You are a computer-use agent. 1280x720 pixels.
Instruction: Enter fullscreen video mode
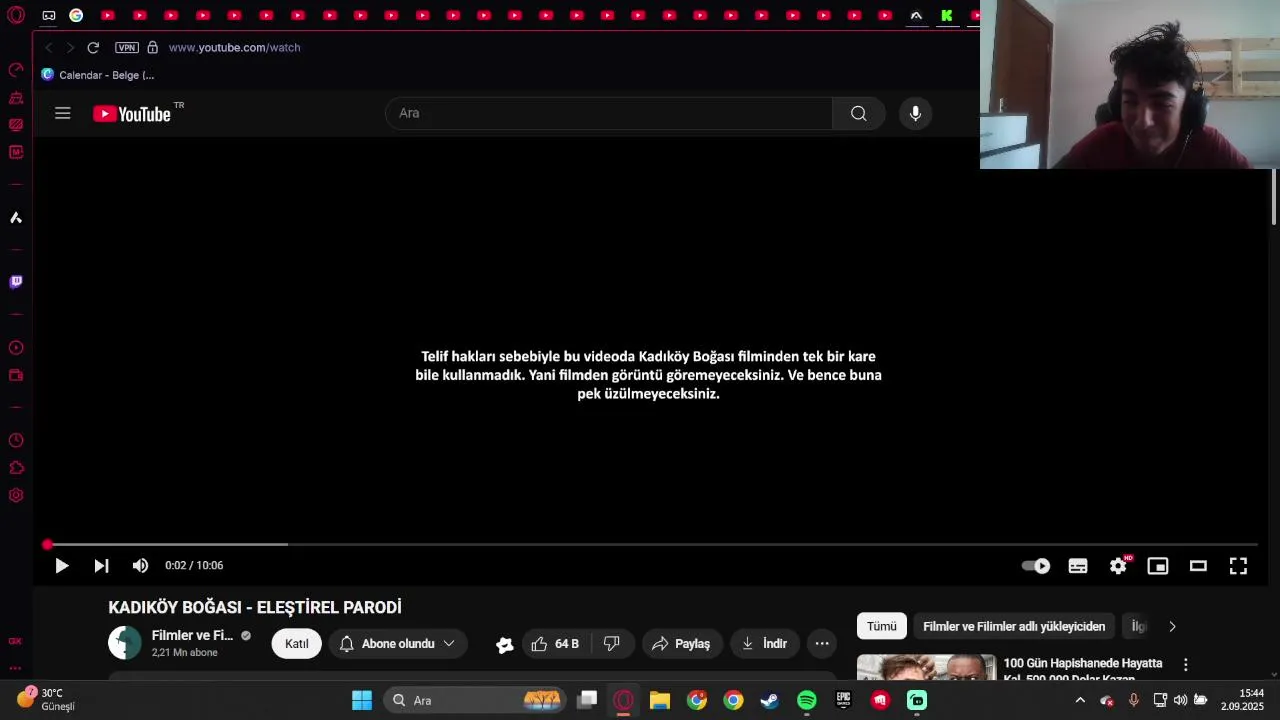tap(1238, 566)
